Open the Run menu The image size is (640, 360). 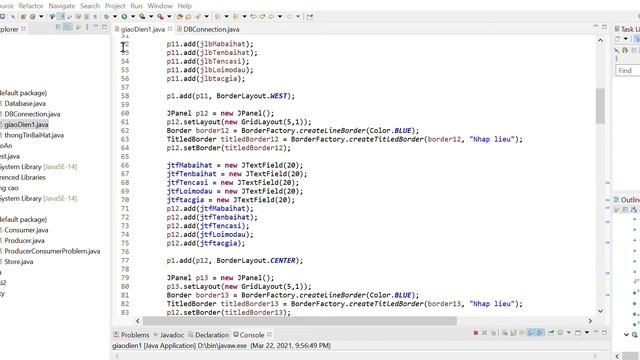point(136,6)
